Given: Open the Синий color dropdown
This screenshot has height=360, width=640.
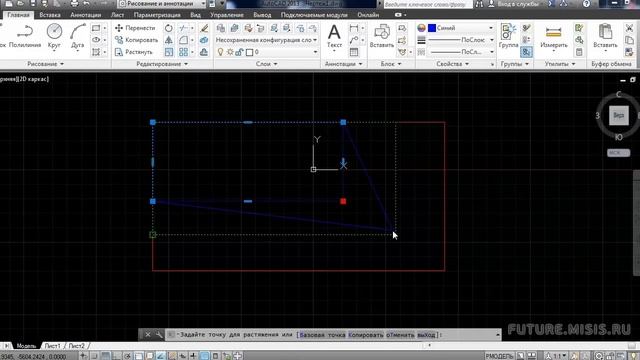Looking at the screenshot, I should pos(460,28).
